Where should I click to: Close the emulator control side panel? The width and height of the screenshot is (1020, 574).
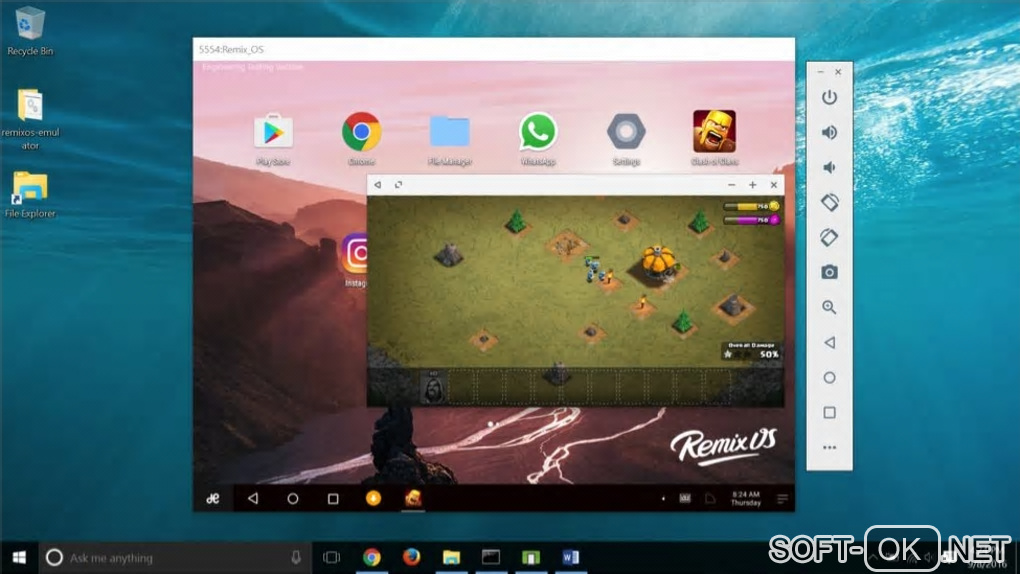(x=838, y=72)
